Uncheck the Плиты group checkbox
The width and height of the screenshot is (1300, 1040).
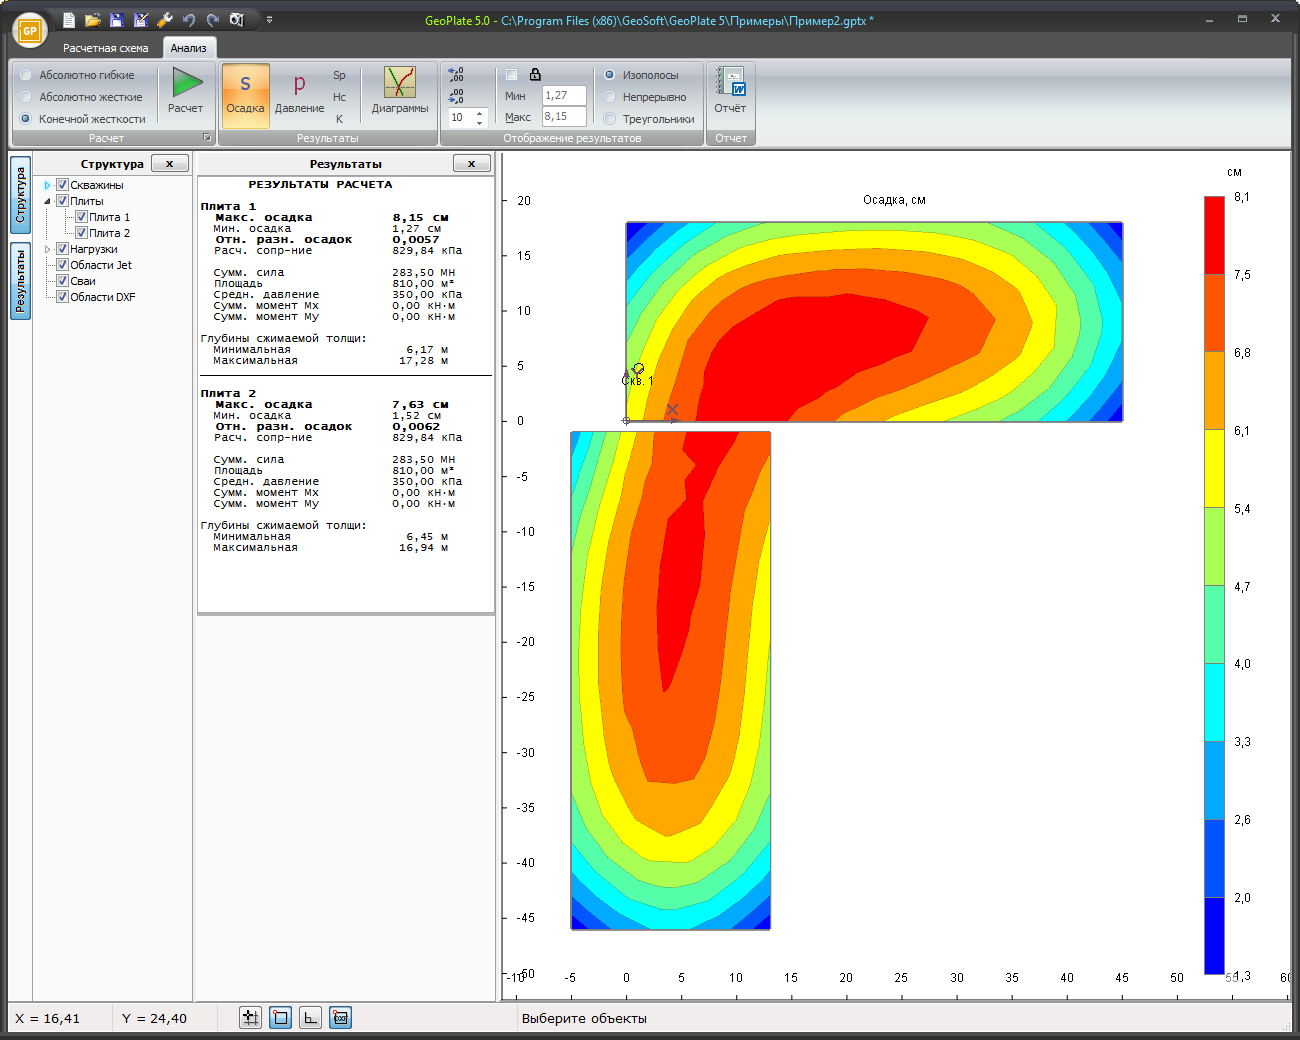(62, 201)
